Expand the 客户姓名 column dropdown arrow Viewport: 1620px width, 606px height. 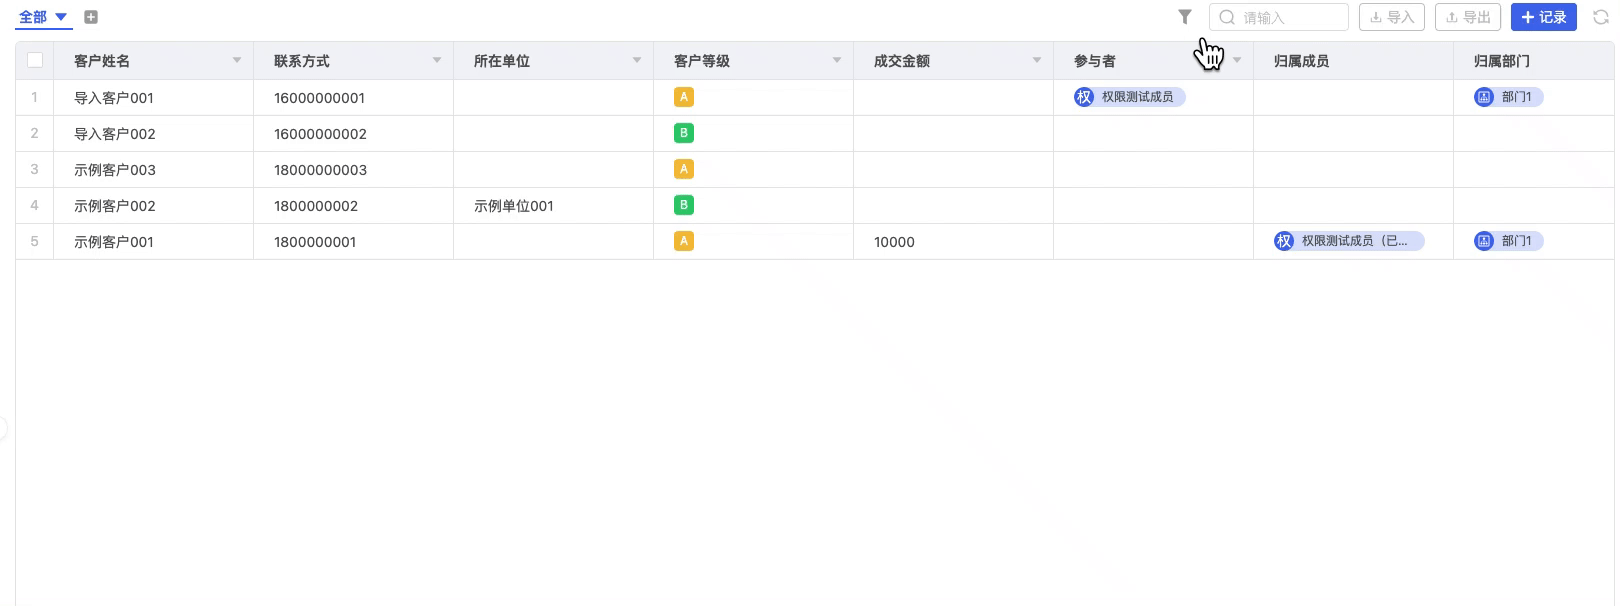(x=237, y=60)
